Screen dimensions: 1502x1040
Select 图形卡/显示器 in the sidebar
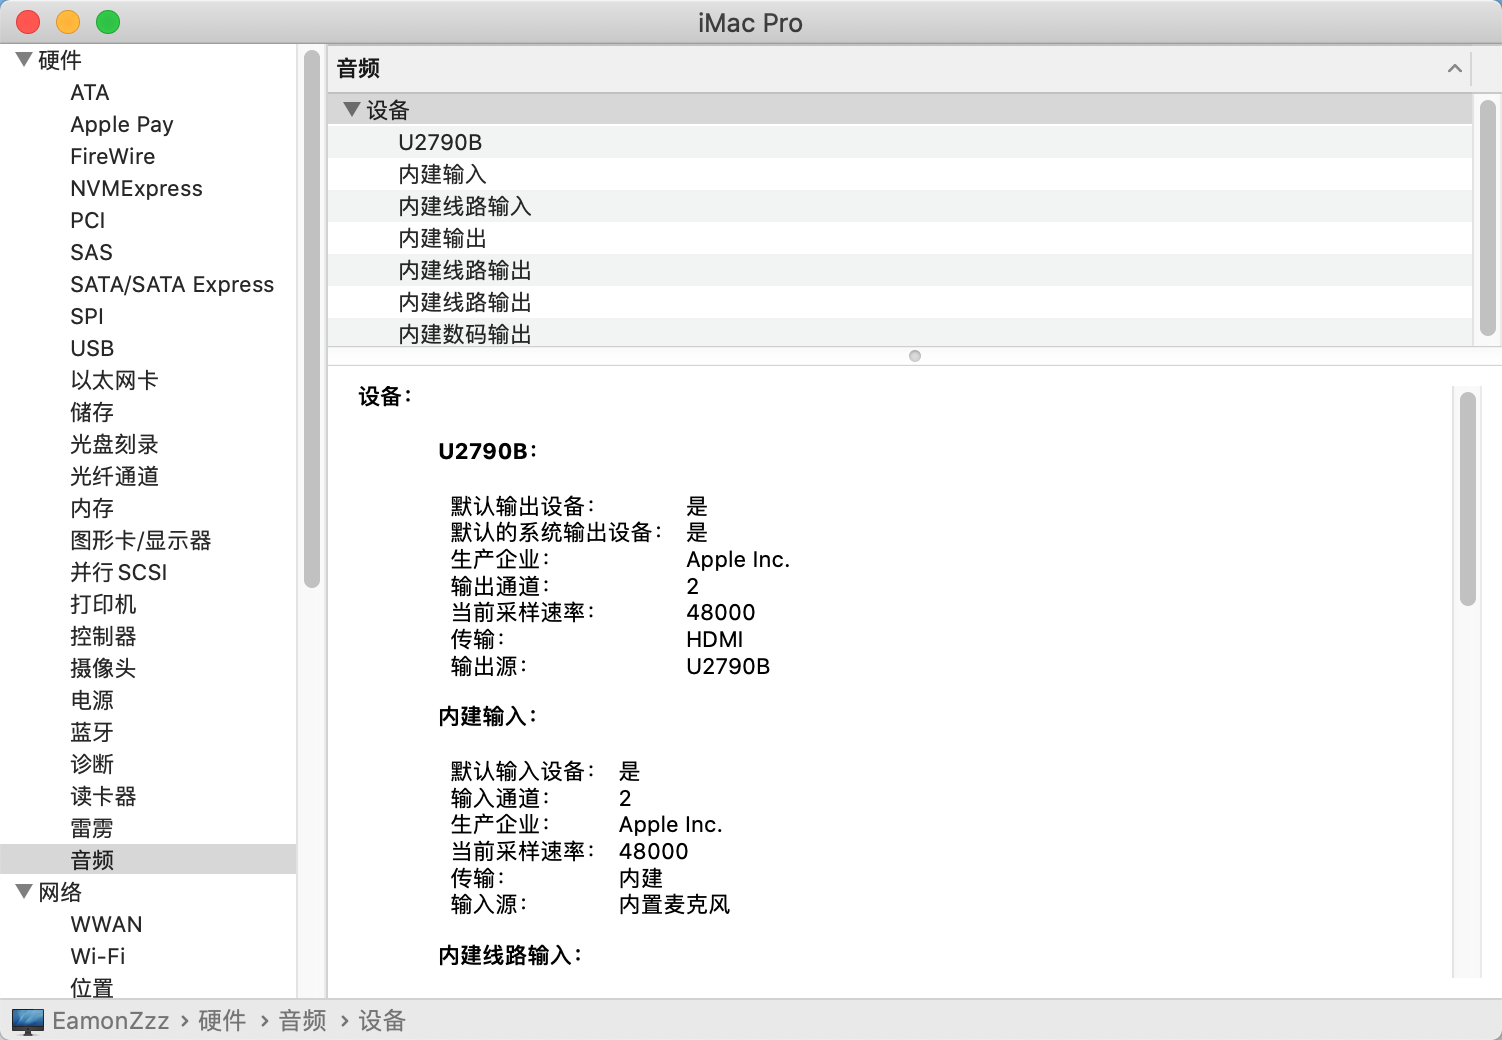click(141, 540)
